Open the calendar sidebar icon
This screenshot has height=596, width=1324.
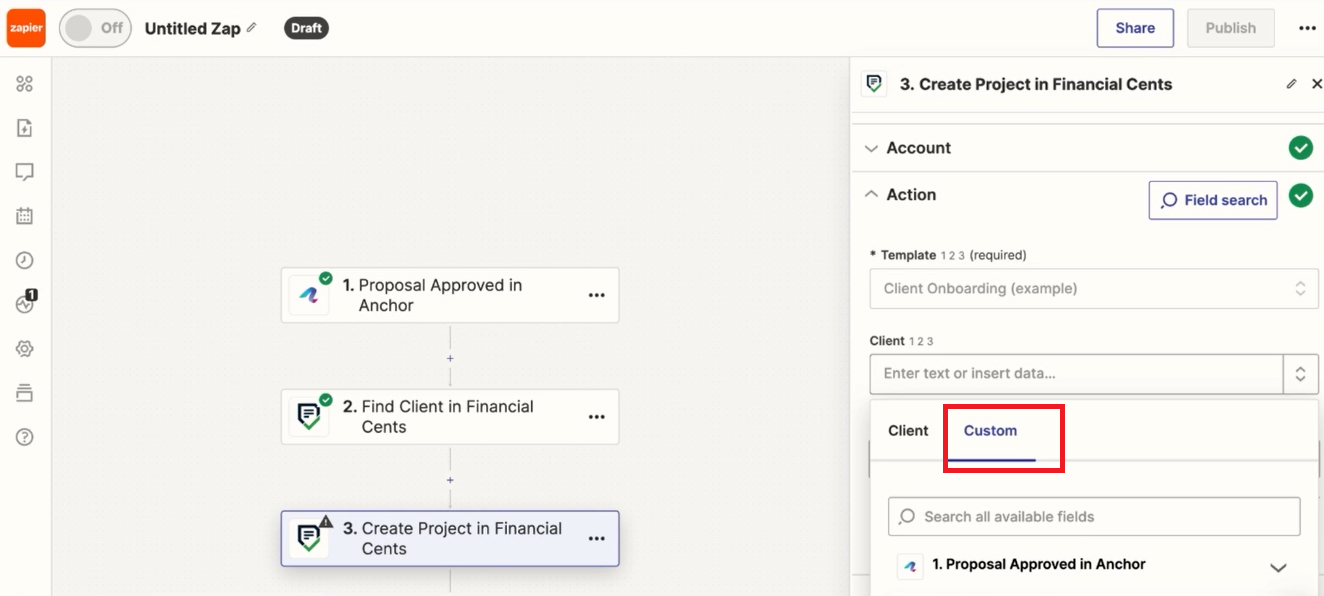pyautogui.click(x=25, y=216)
